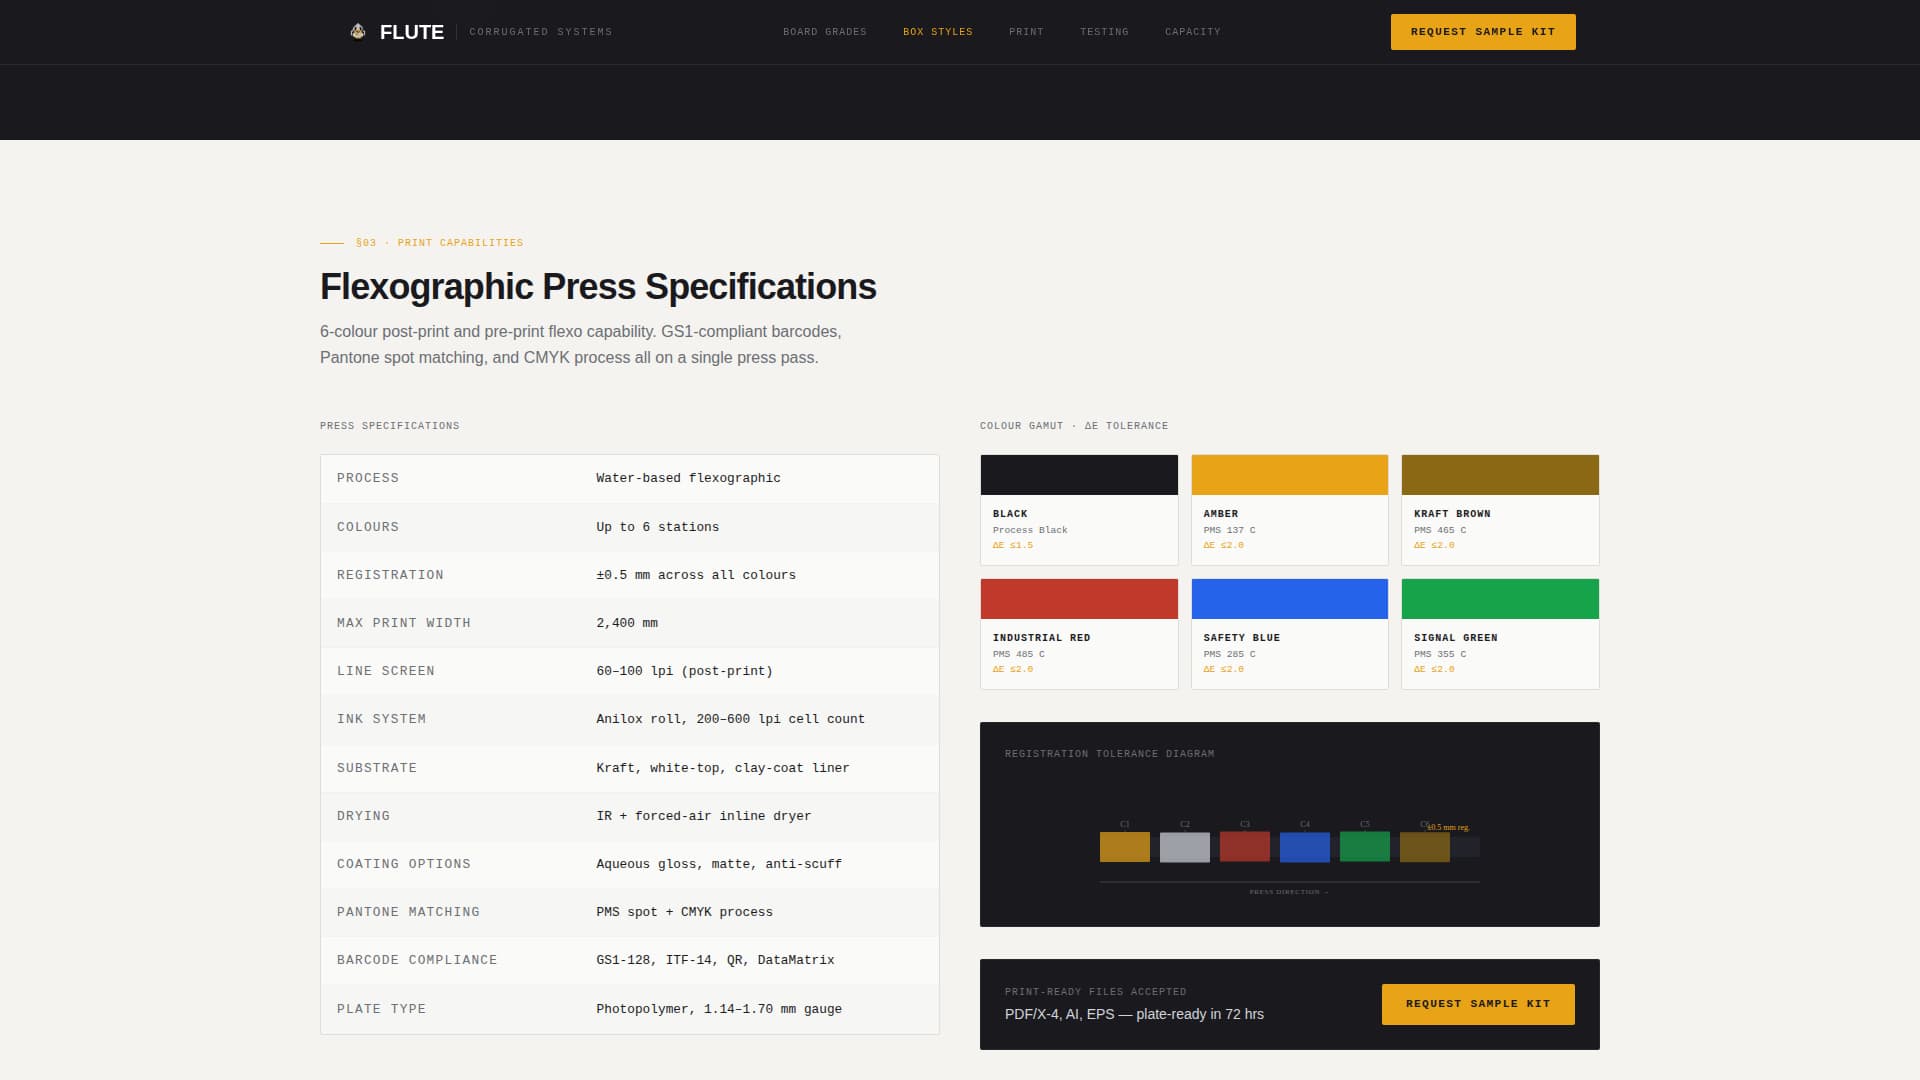Image resolution: width=1920 pixels, height=1080 pixels.
Task: Click 'PRESS DIRECTION →' caption in diagram
Action: [x=1289, y=892]
